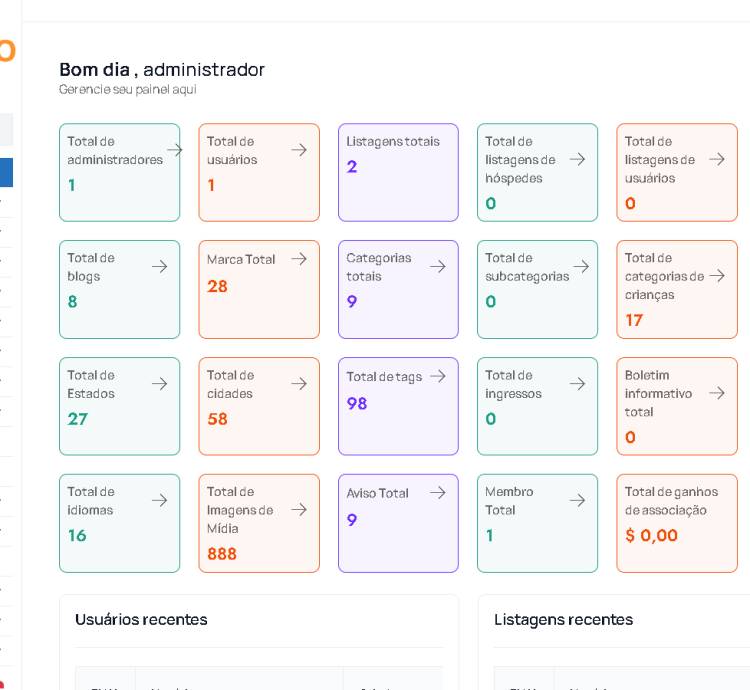Click the arrow on Total de subcategorias card
The image size is (750, 690).
pyautogui.click(x=581, y=267)
